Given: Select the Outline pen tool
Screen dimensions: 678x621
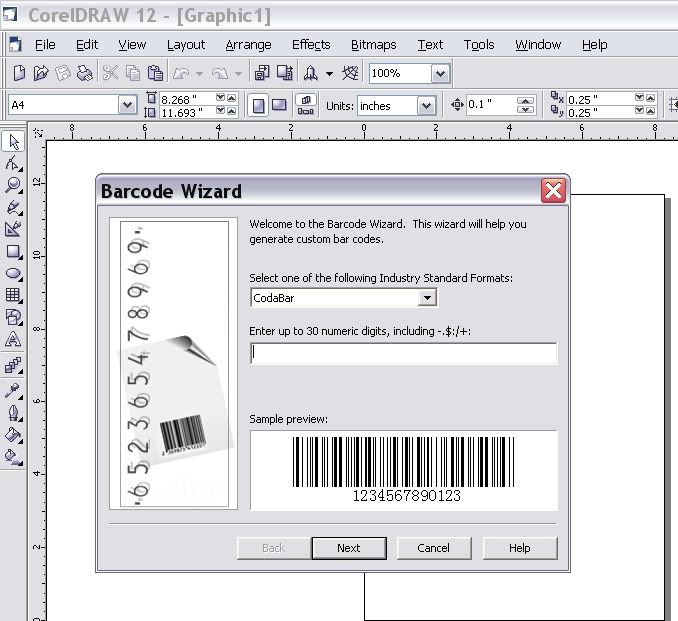Looking at the screenshot, I should coord(13,413).
